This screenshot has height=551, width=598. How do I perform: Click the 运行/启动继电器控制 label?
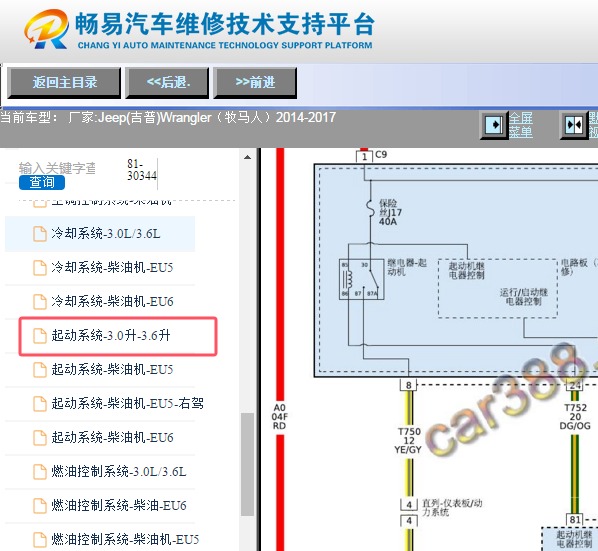click(523, 297)
